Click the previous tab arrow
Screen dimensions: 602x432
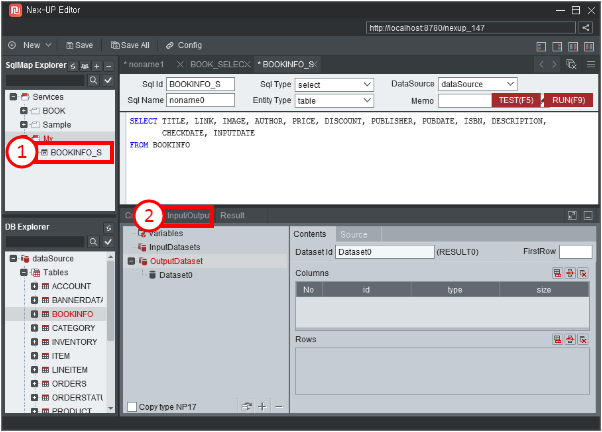click(541, 65)
